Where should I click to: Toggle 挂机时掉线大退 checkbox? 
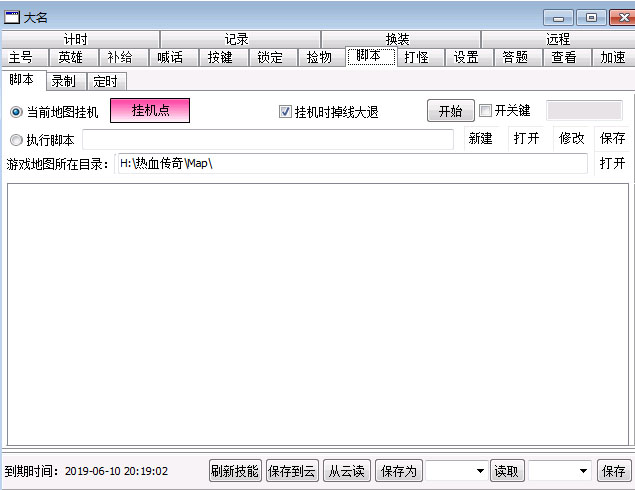pos(328,112)
